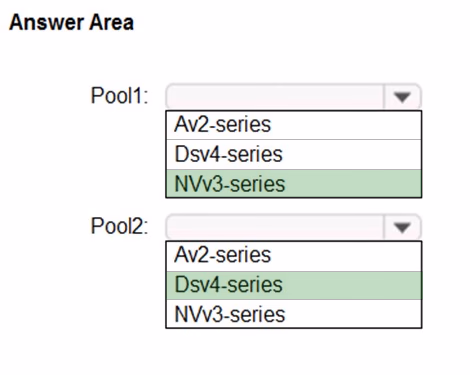Click the Pool1 label
Image resolution: width=470 pixels, height=375 pixels.
coord(119,96)
